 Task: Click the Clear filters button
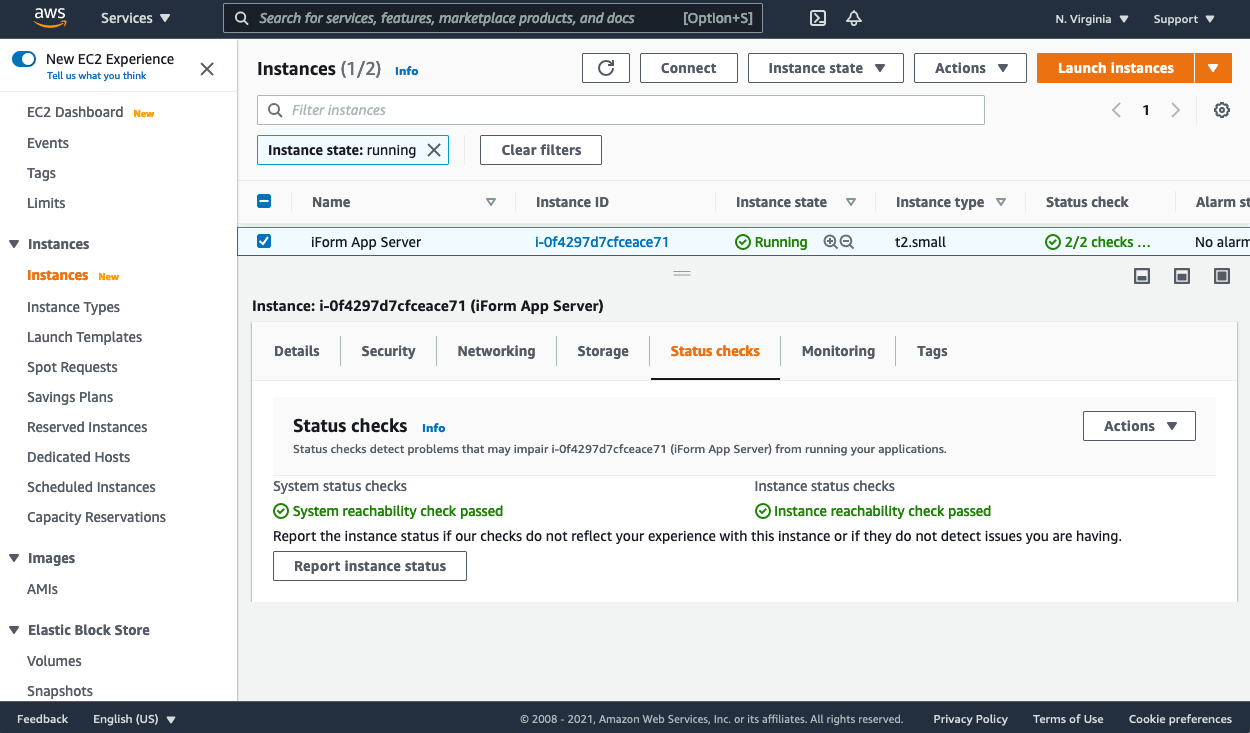pos(541,150)
